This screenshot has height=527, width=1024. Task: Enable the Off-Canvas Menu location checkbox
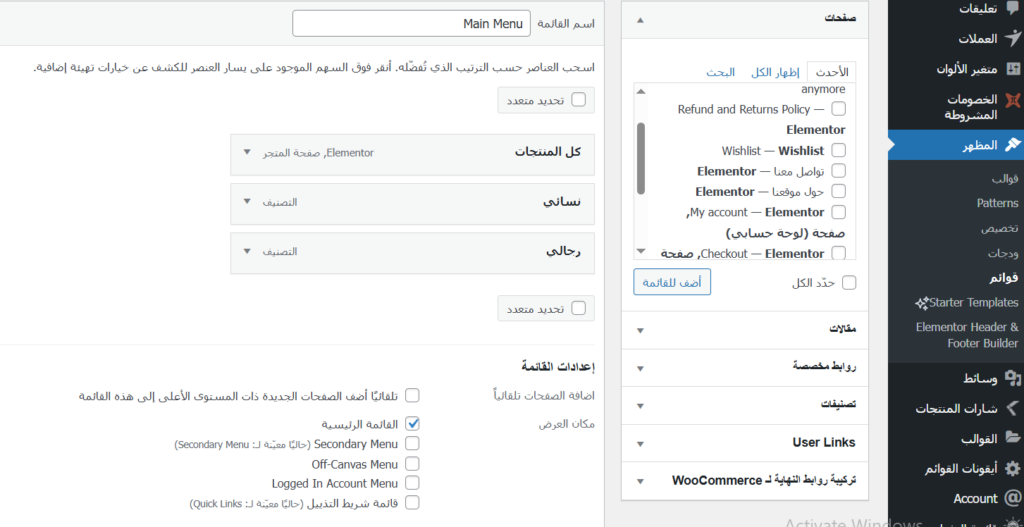click(412, 464)
